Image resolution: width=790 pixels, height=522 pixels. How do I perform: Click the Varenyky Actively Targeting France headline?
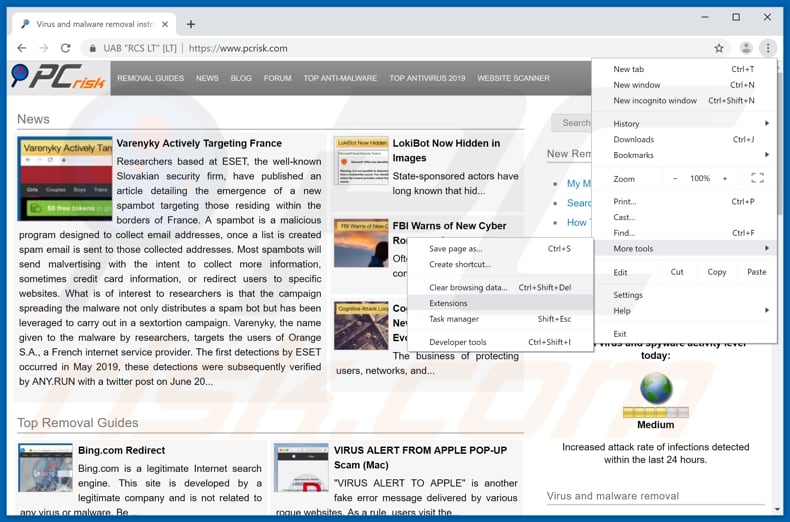click(199, 143)
